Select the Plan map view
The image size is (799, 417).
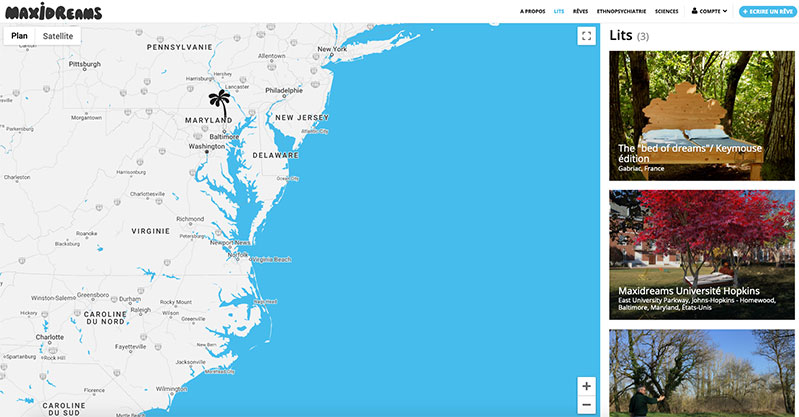coord(19,35)
